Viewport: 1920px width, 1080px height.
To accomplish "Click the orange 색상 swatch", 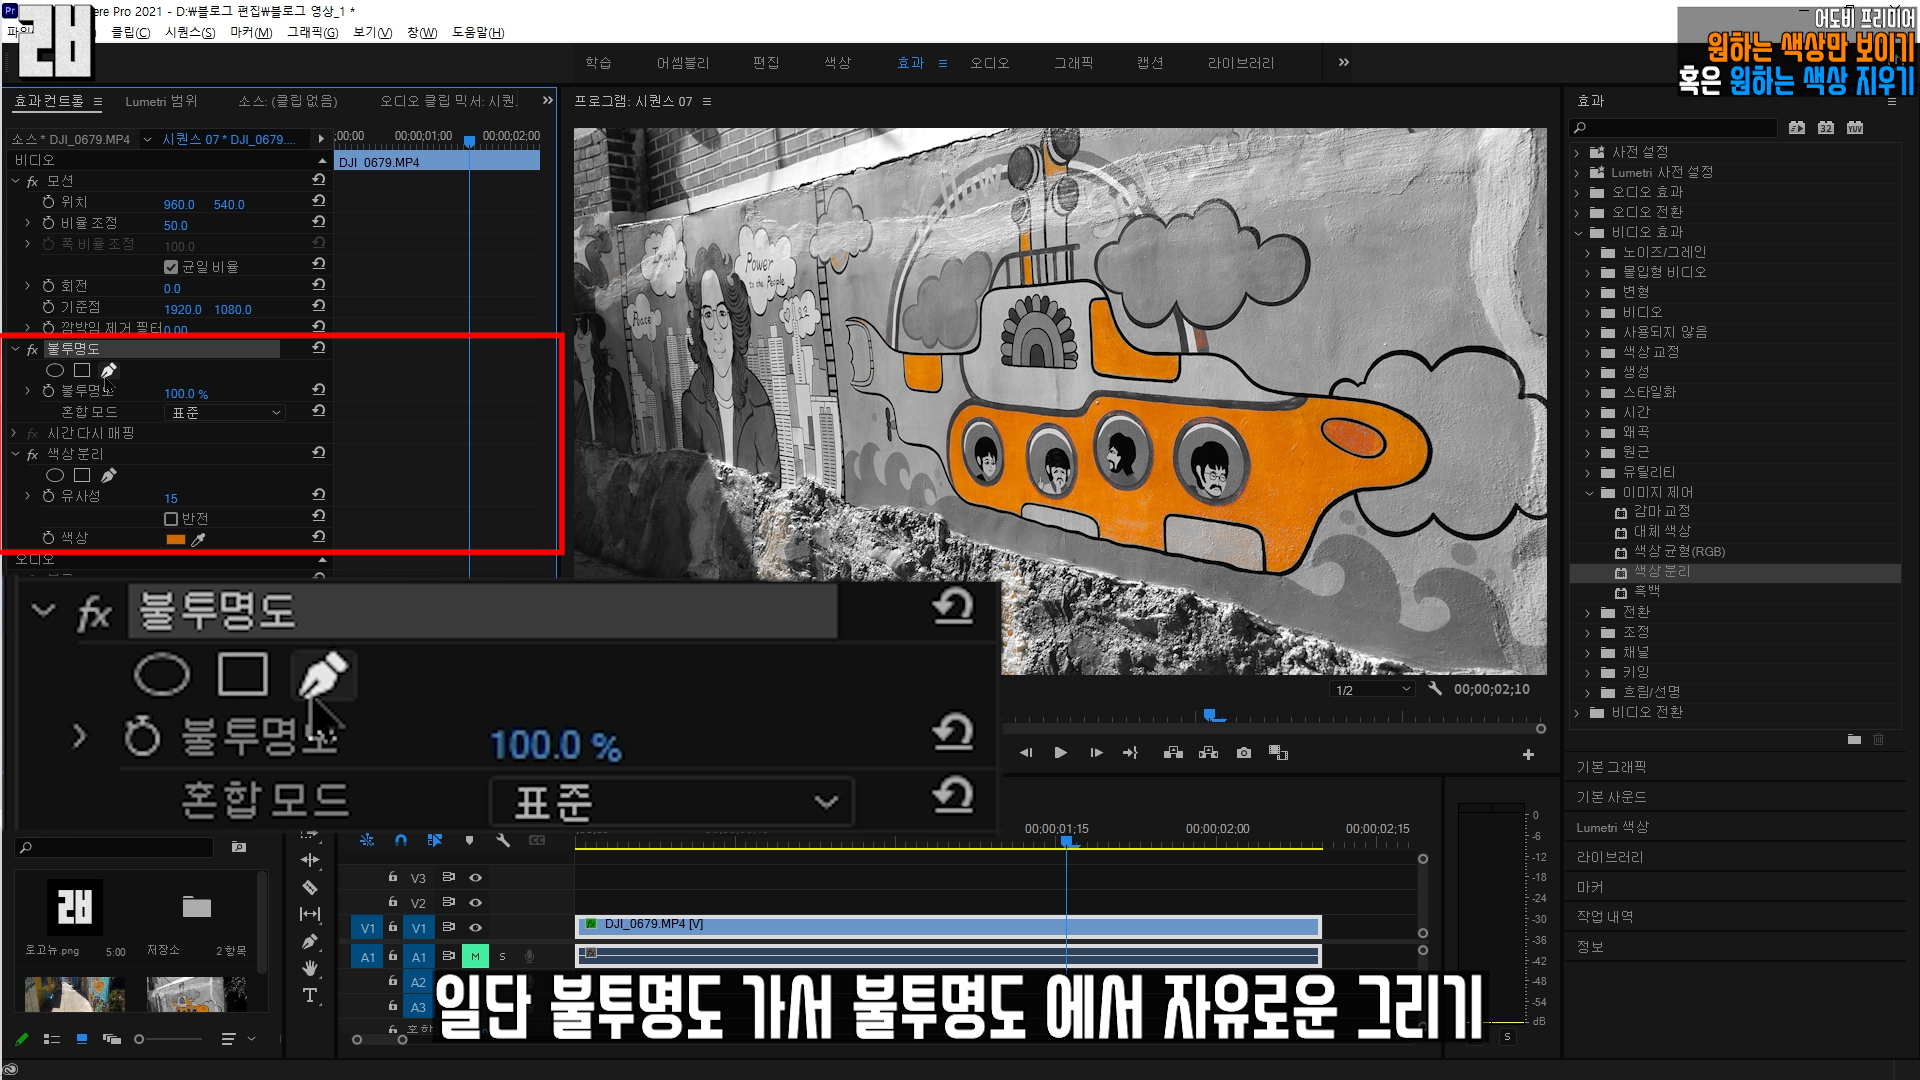I will [176, 539].
